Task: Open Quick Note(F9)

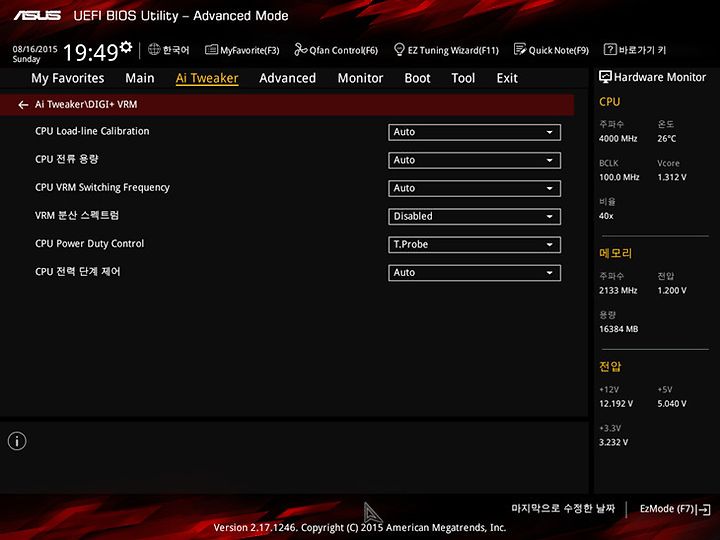Action: pos(551,50)
